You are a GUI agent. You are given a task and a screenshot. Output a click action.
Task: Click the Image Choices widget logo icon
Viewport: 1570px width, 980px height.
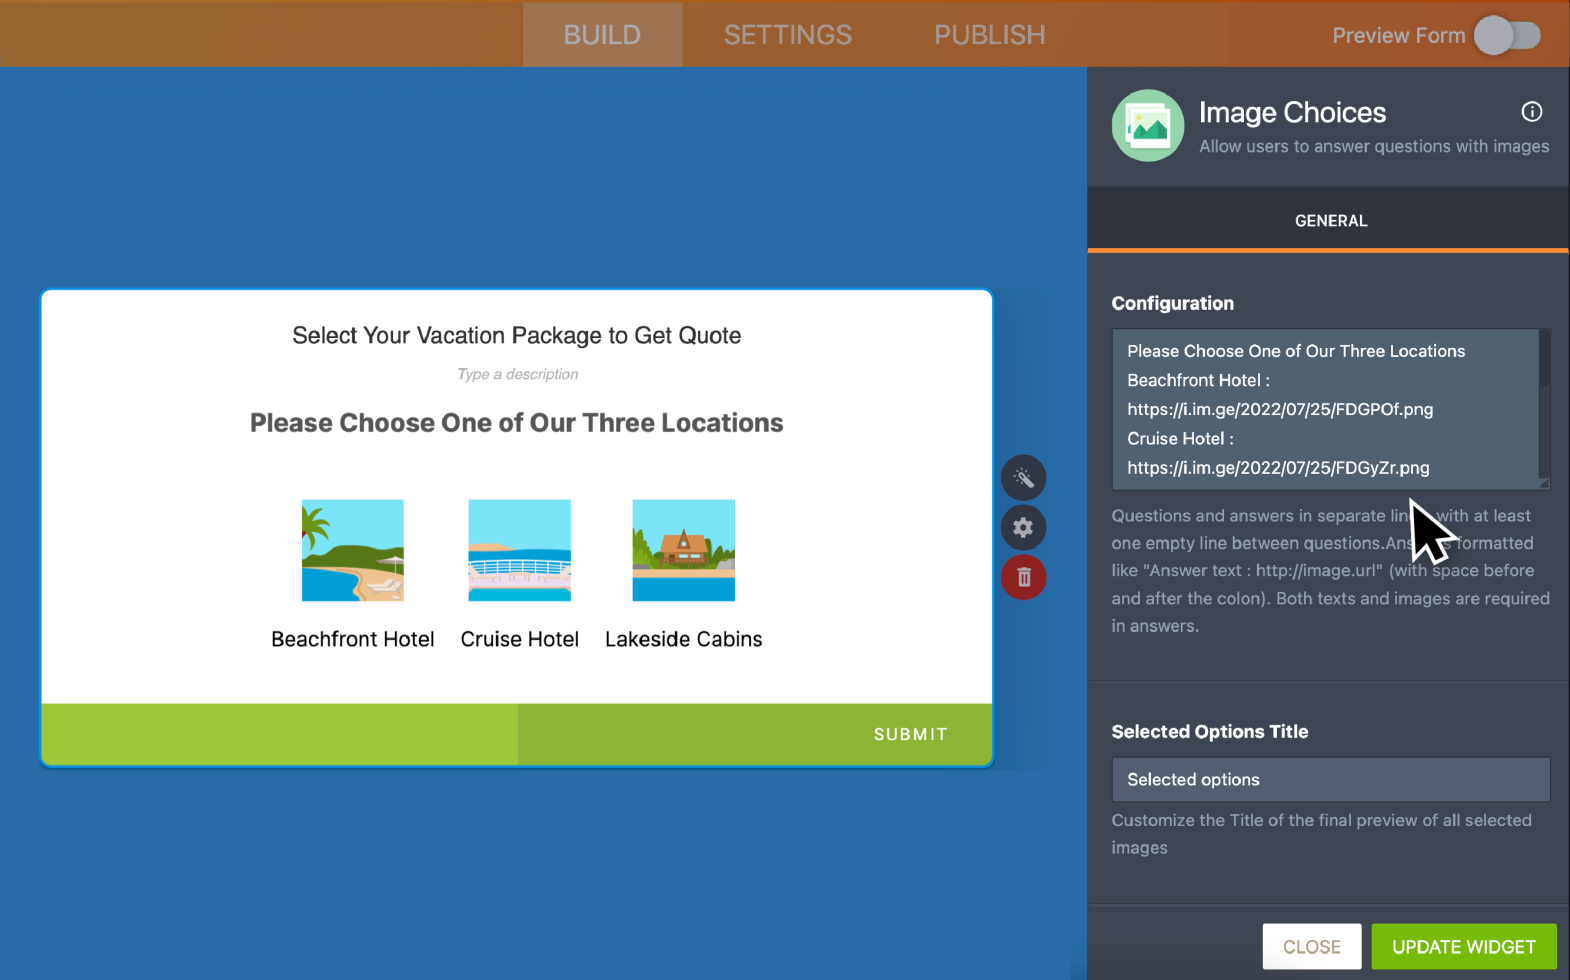pyautogui.click(x=1147, y=126)
